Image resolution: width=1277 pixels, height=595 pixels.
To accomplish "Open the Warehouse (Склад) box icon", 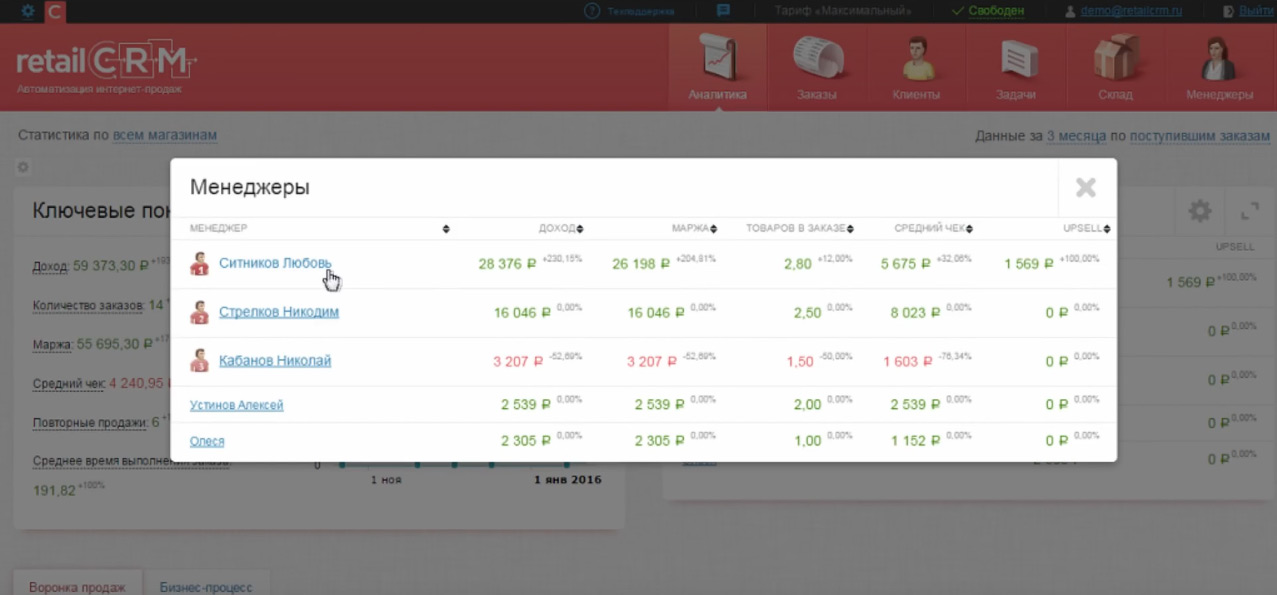I will click(1115, 59).
